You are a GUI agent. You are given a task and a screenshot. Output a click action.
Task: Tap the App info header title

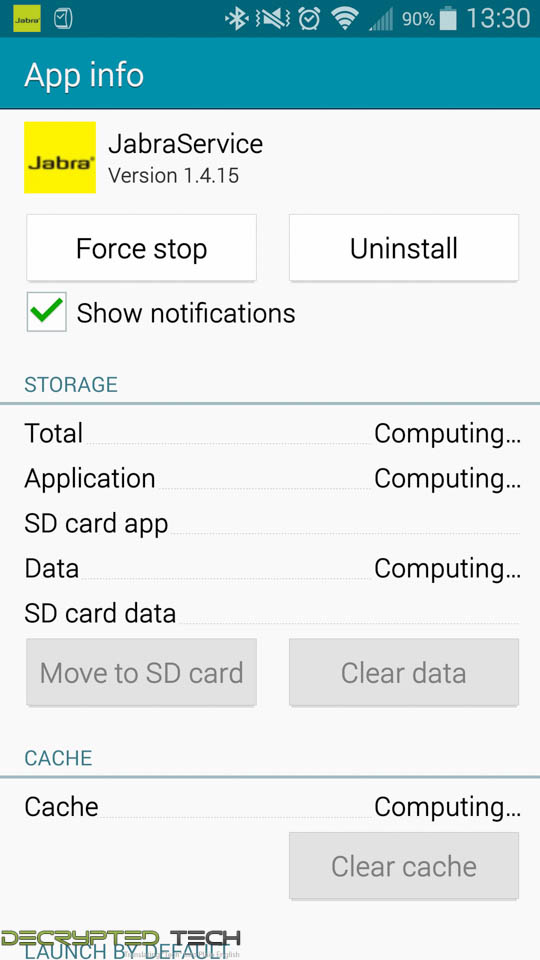(84, 75)
